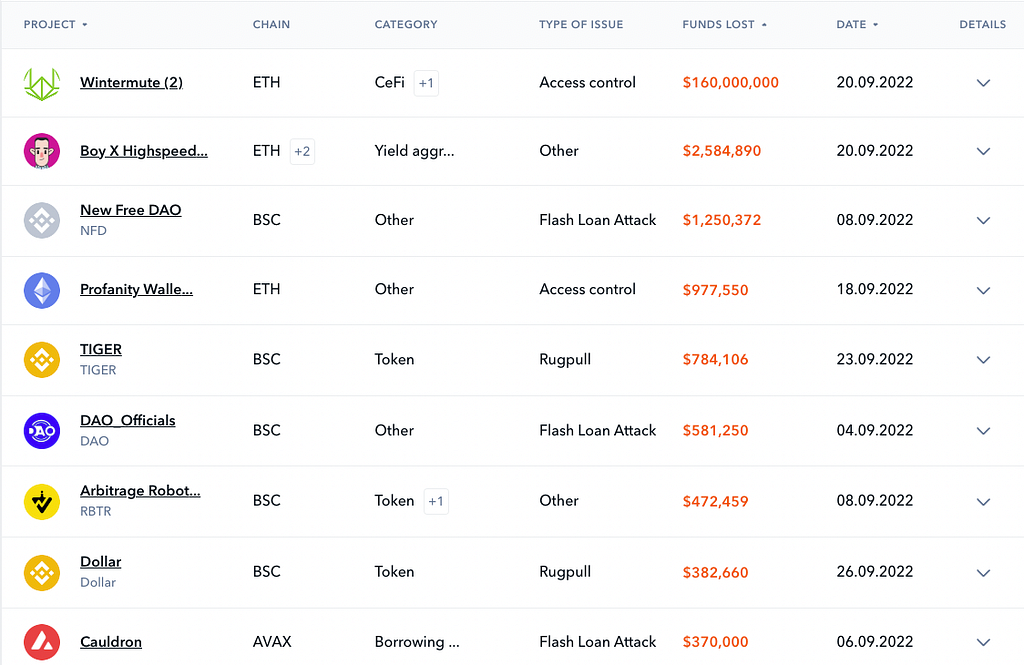Click the Wintermute green logo icon

42,83
